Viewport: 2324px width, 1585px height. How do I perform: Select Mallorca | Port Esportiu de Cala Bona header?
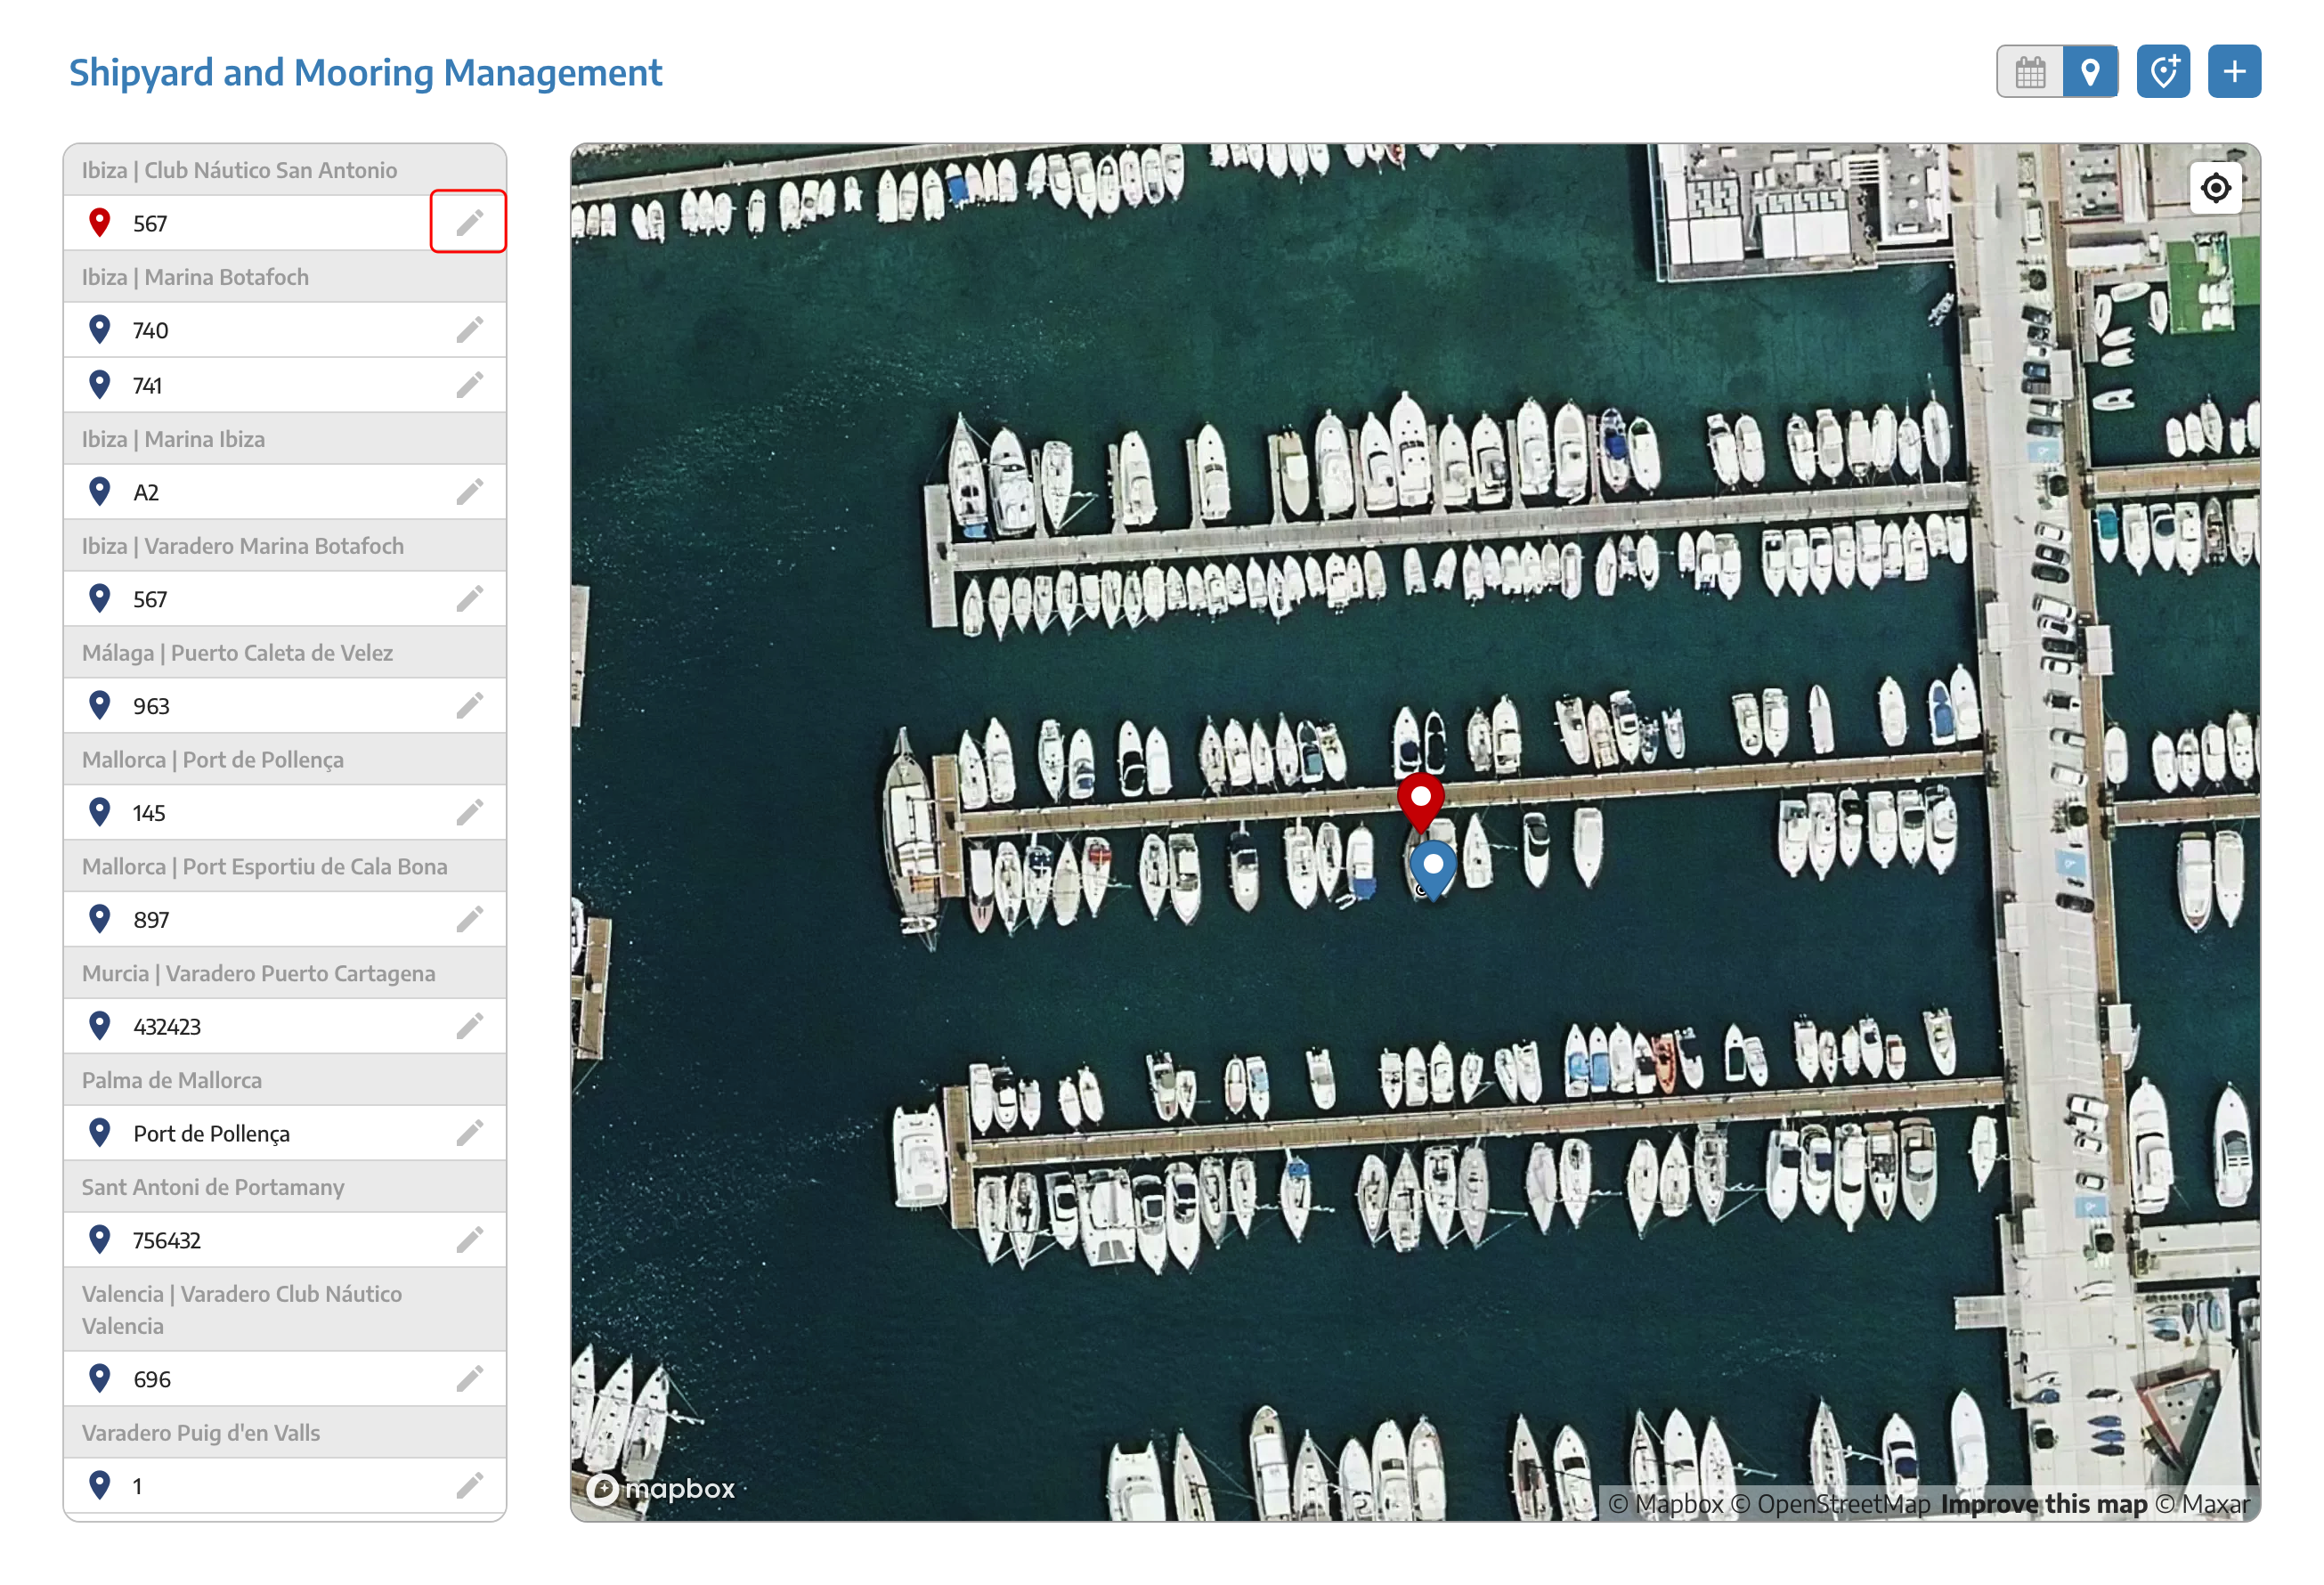click(x=285, y=867)
